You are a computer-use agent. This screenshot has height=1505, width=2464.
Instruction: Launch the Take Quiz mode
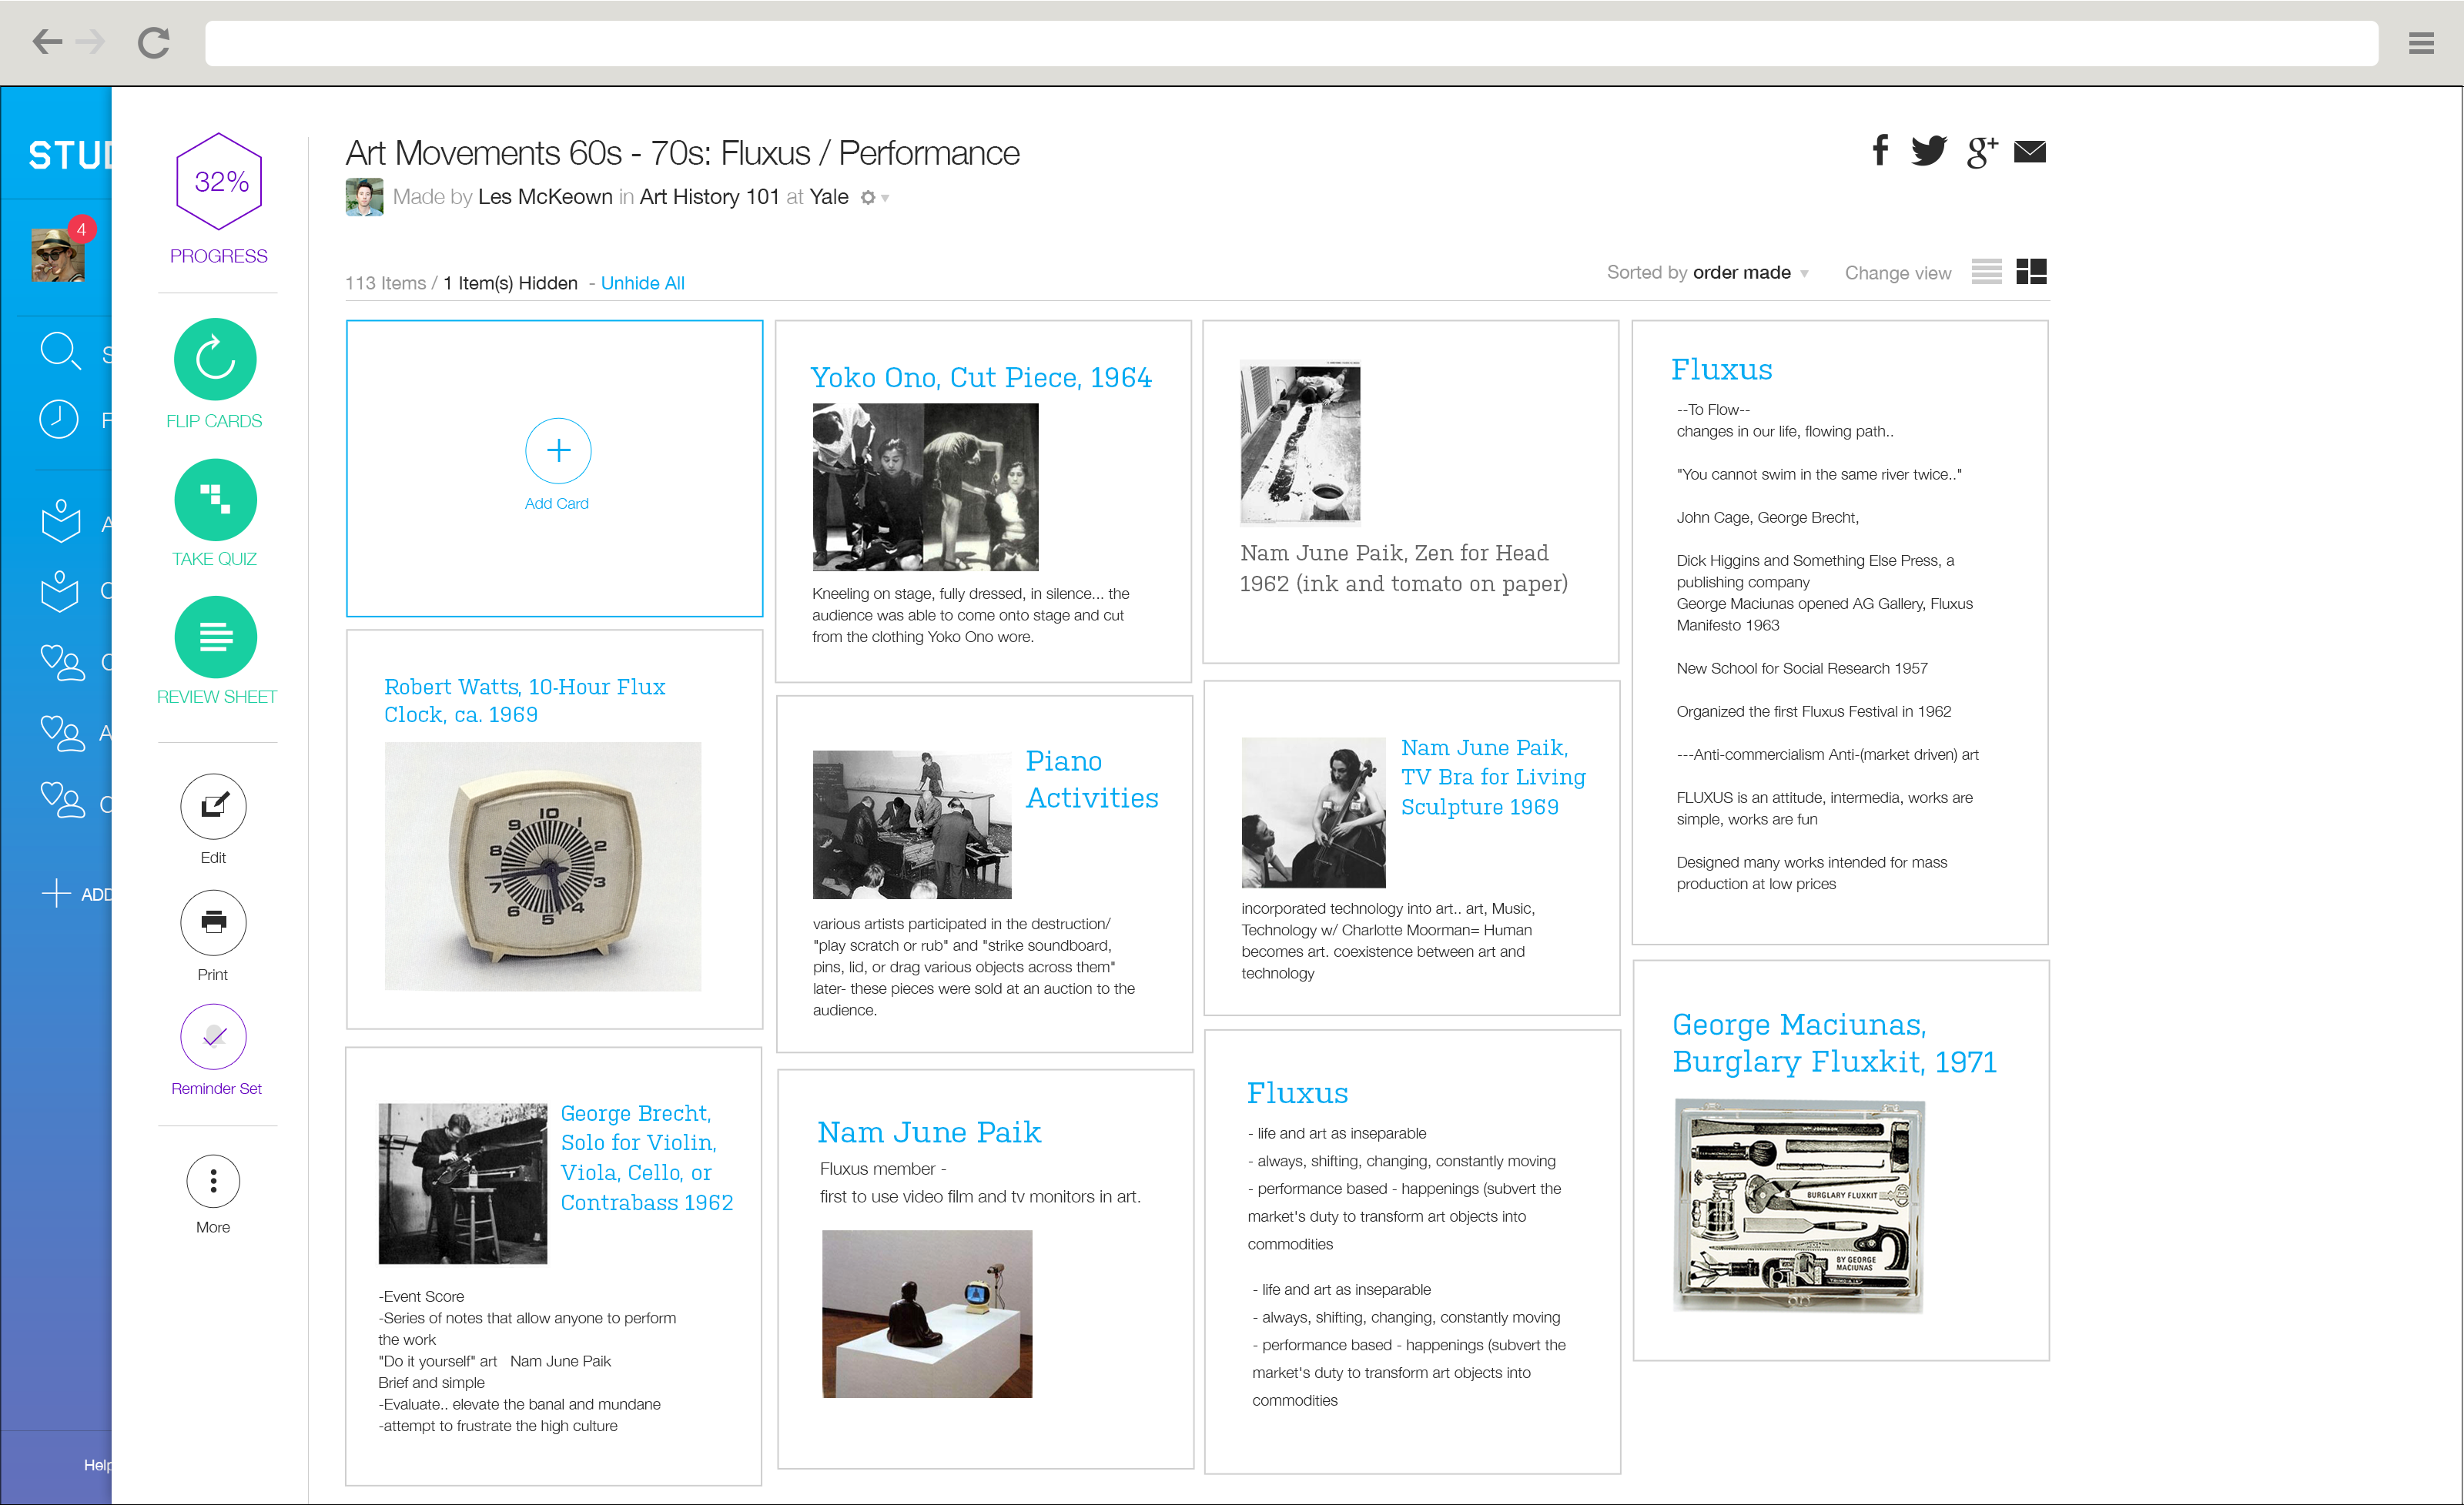coord(215,499)
